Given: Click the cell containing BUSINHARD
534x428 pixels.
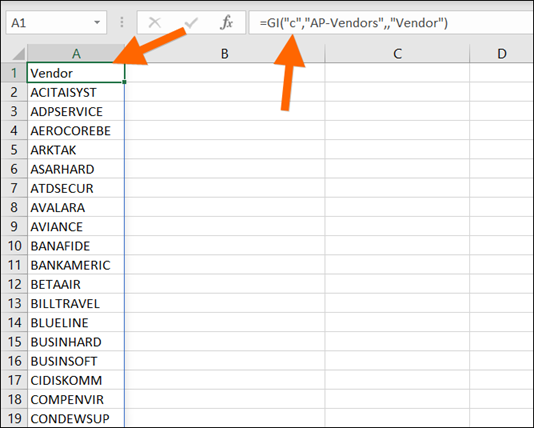Looking at the screenshot, I should coord(76,342).
